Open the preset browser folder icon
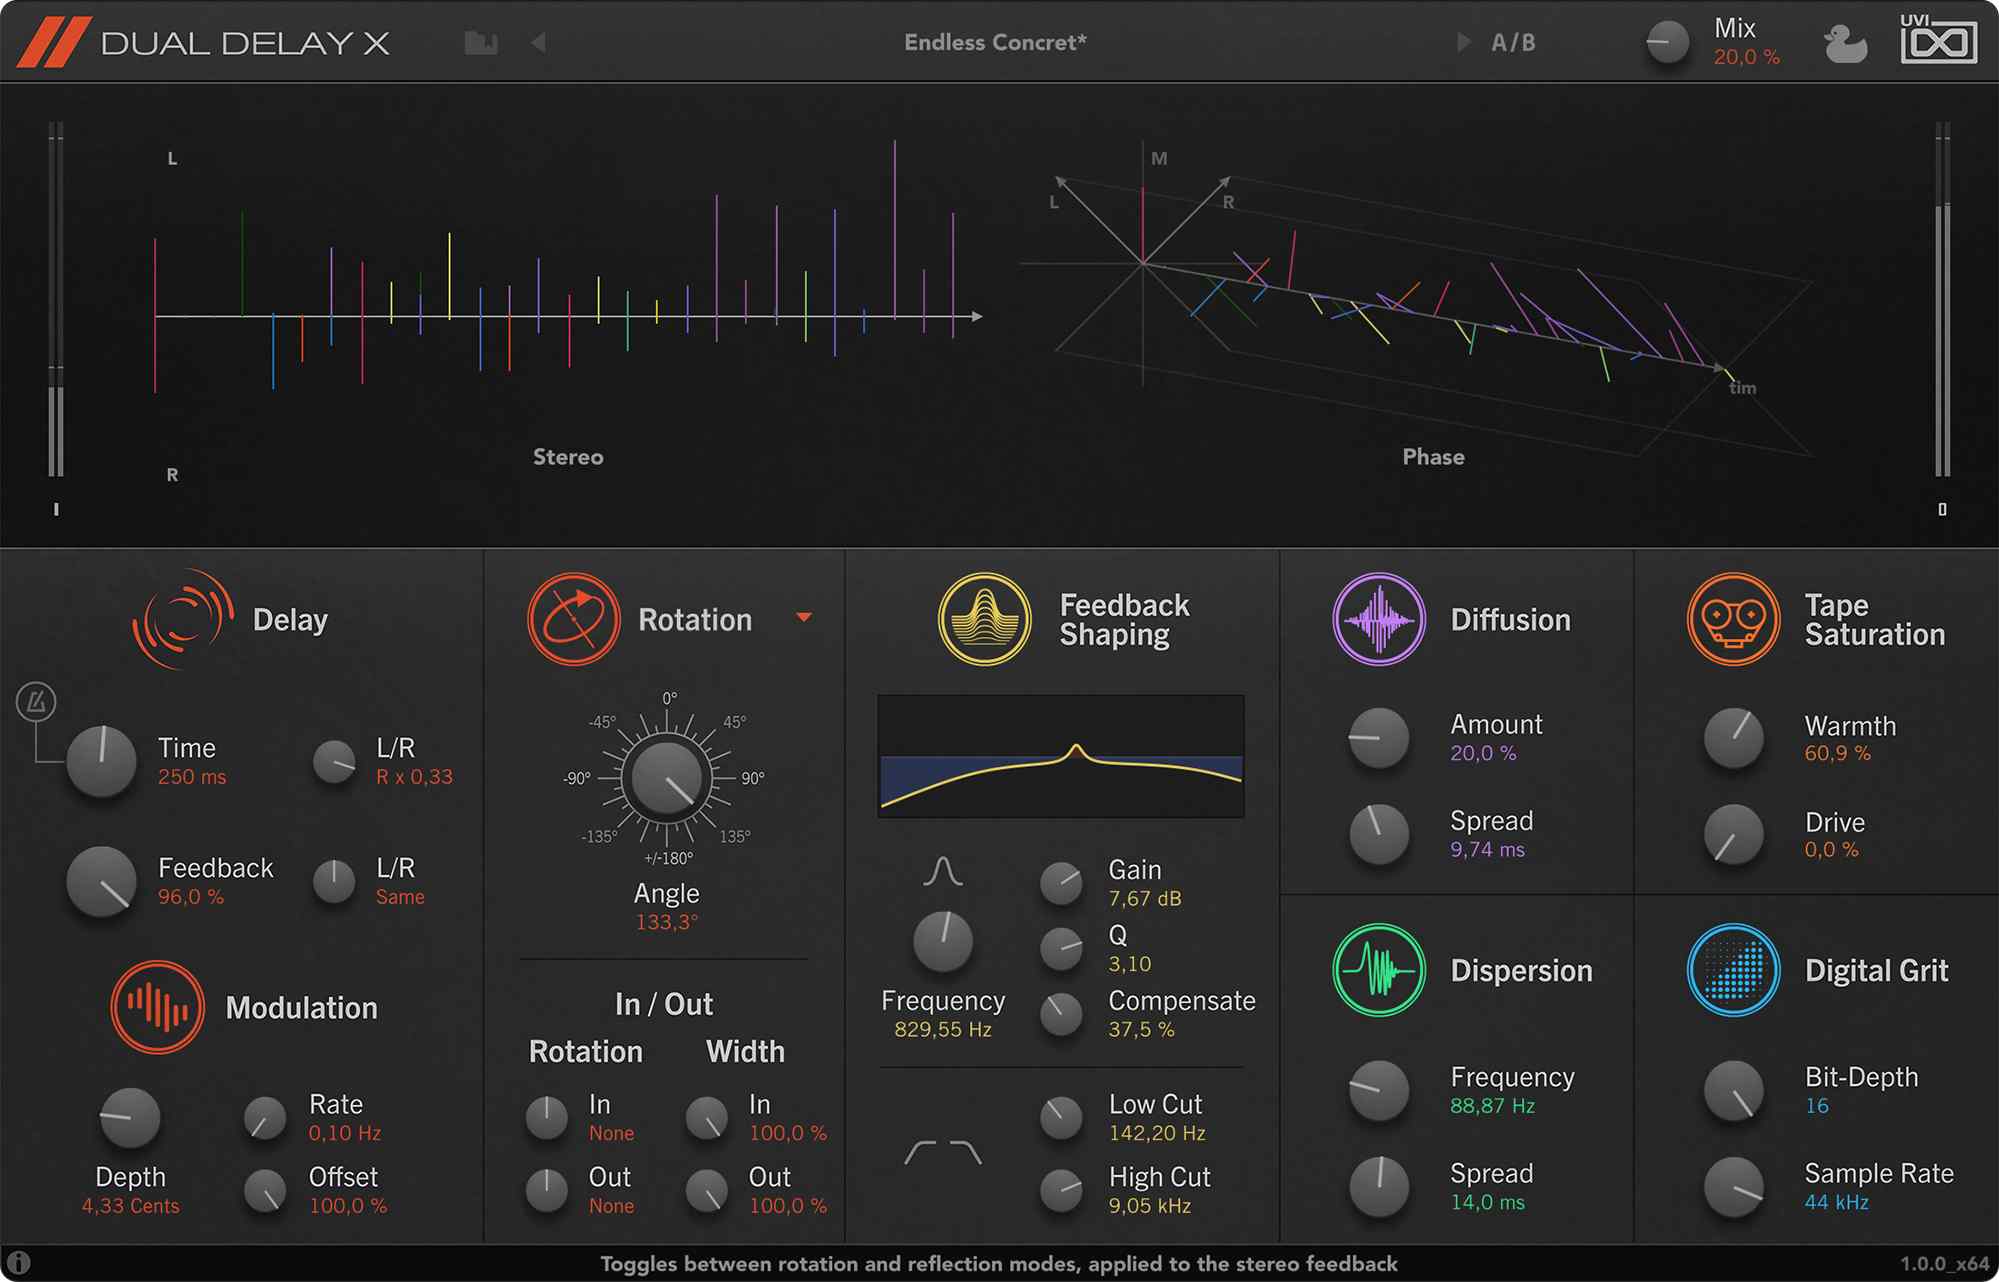1999x1282 pixels. pos(481,42)
